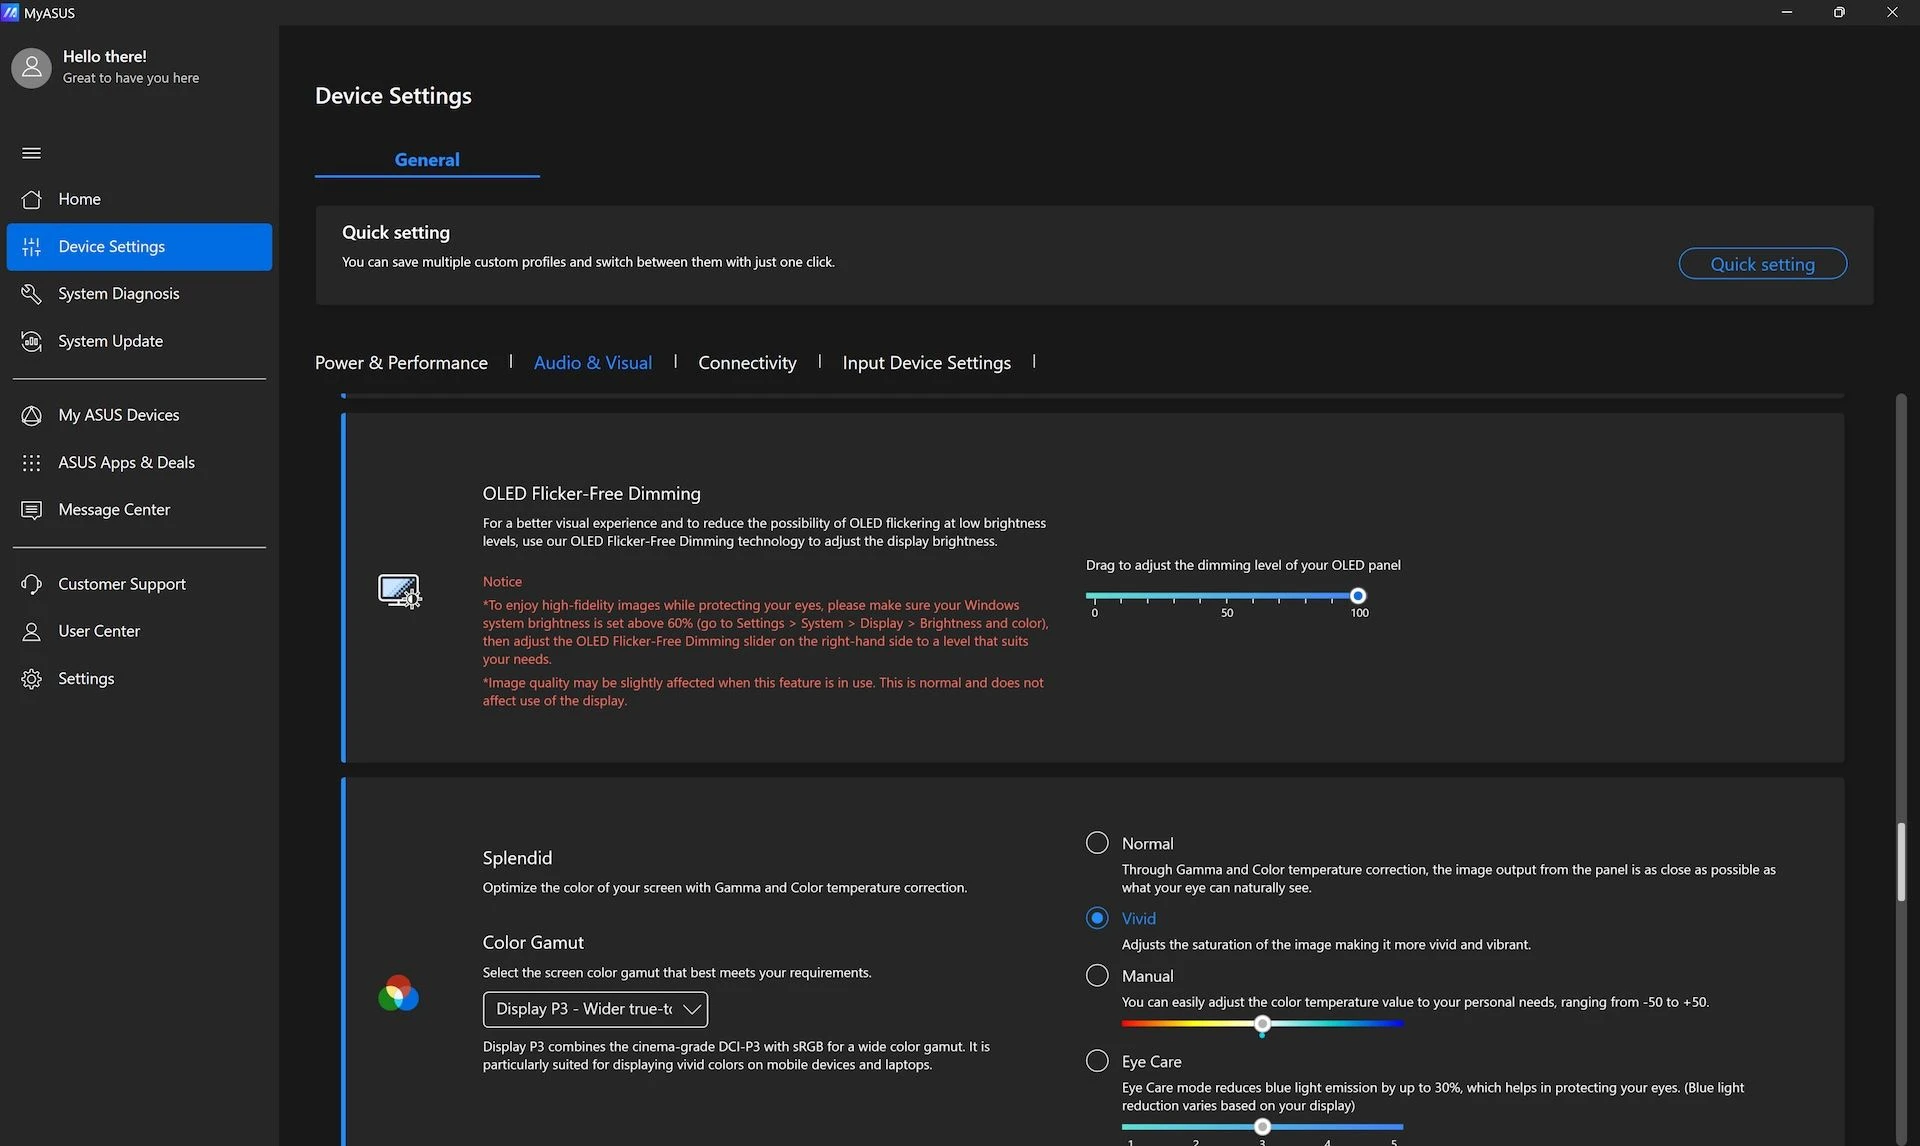Click the ASUS Apps & Deals grid icon
The image size is (1920, 1146).
click(x=31, y=463)
